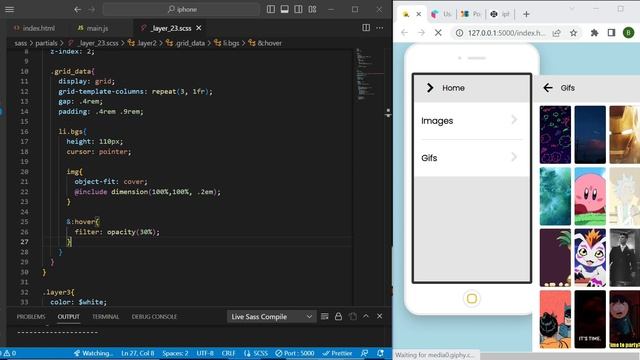Close the first Chrome browser tab
Image resolution: width=640 pixels, height=360 pixels.
418,14
